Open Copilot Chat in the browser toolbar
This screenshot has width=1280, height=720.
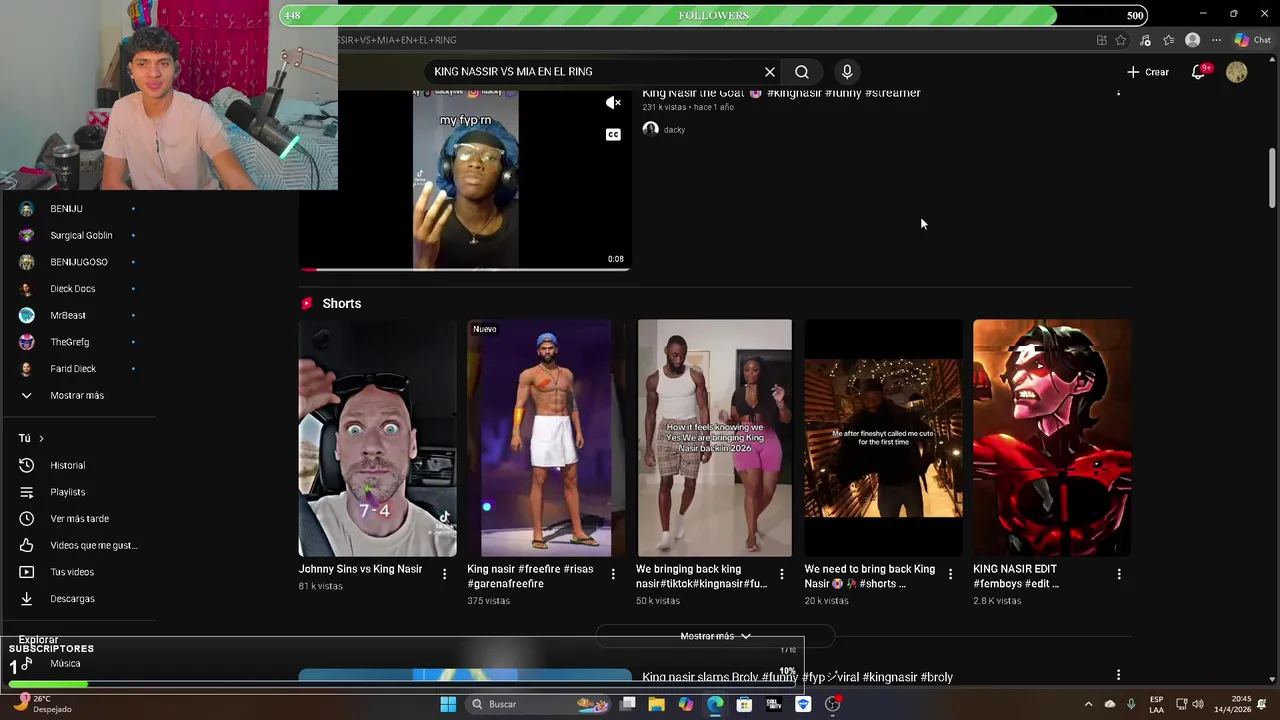pos(1252,40)
